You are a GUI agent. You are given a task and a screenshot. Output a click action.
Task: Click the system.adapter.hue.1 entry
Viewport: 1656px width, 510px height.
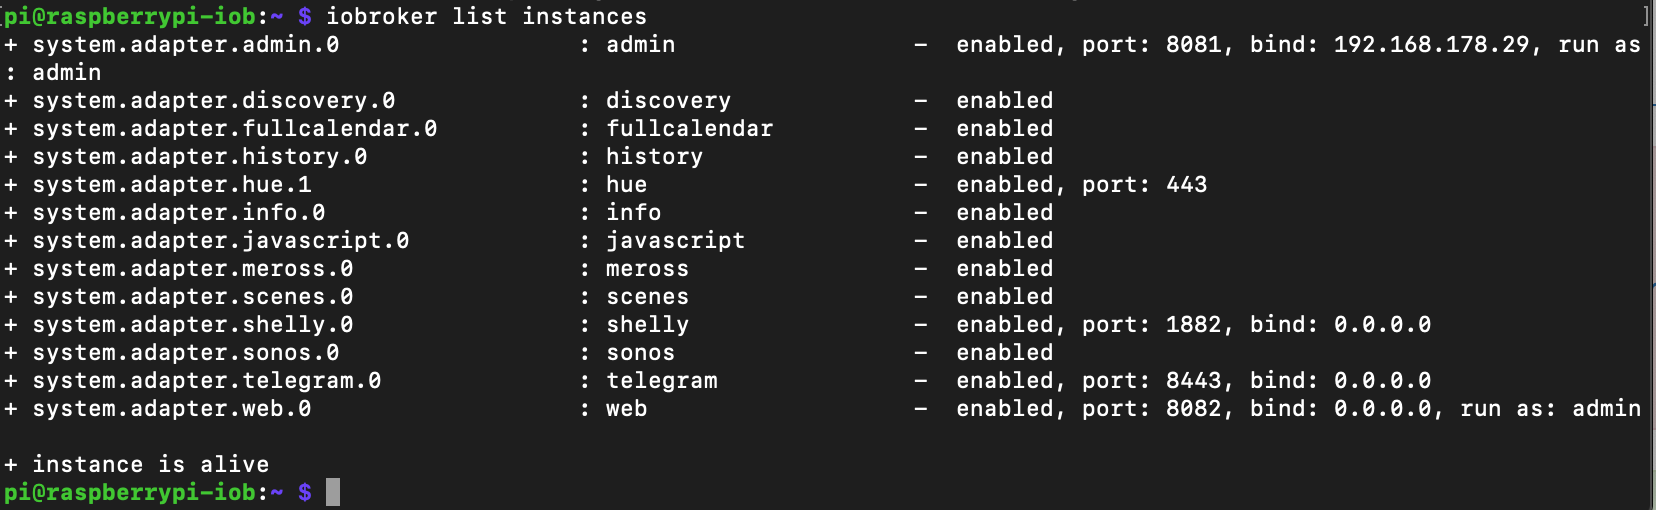(x=172, y=184)
